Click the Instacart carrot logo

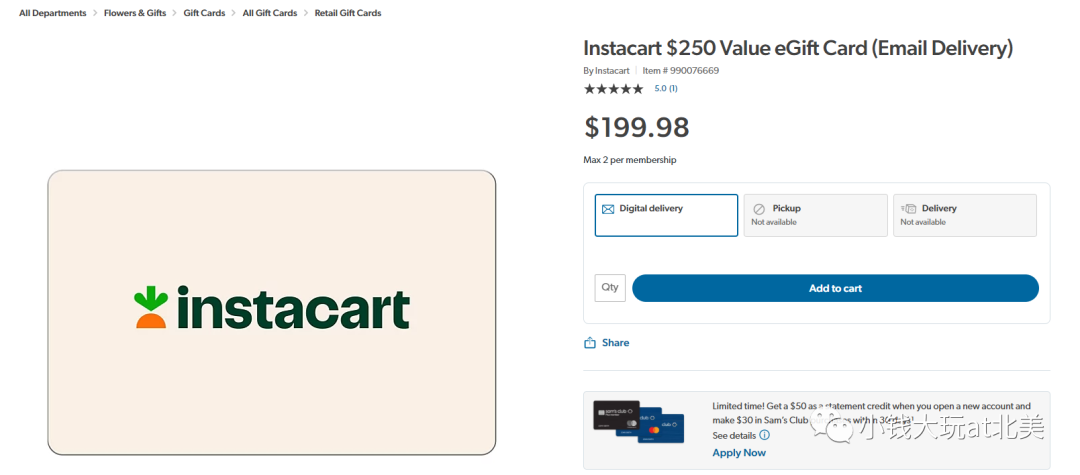point(151,307)
